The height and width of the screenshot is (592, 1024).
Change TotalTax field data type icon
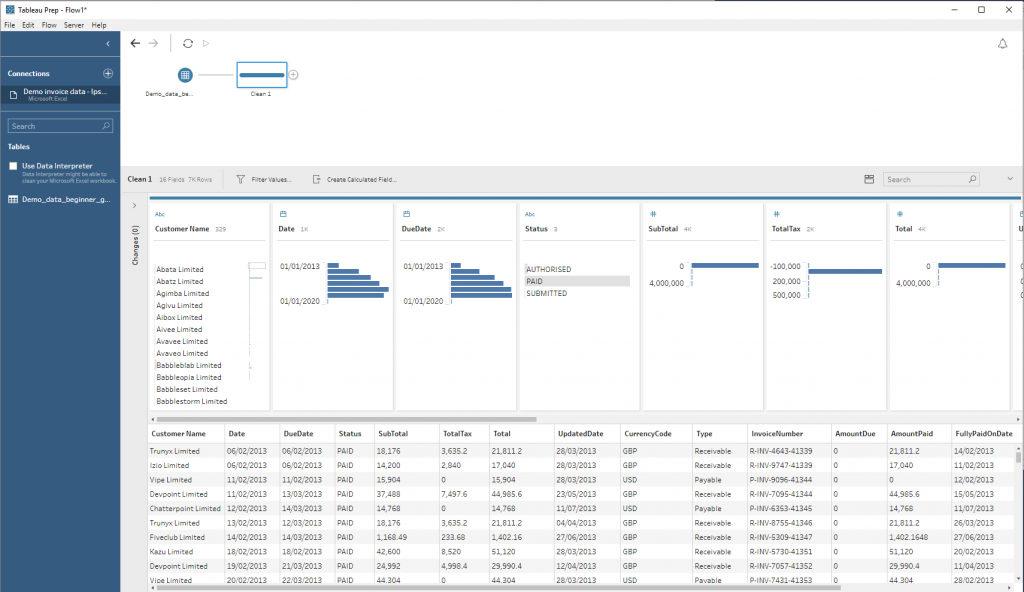click(x=776, y=214)
